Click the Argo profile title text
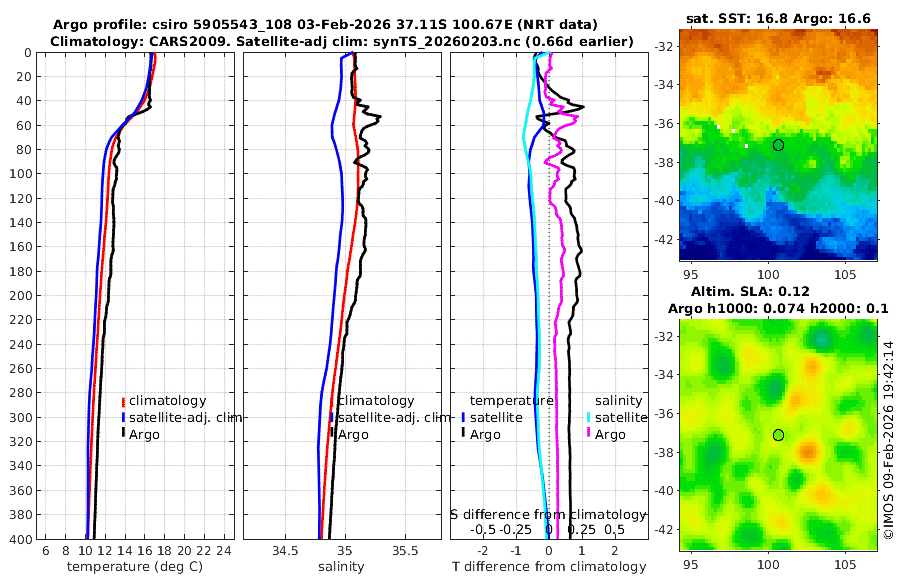This screenshot has height=580, width=900. coord(325,25)
